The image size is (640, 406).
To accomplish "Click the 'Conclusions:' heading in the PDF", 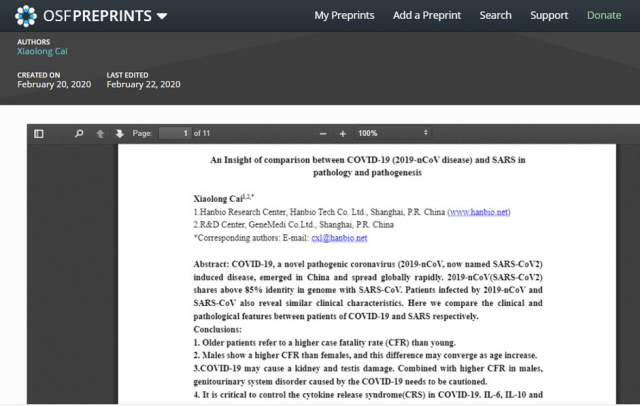I will (x=218, y=329).
